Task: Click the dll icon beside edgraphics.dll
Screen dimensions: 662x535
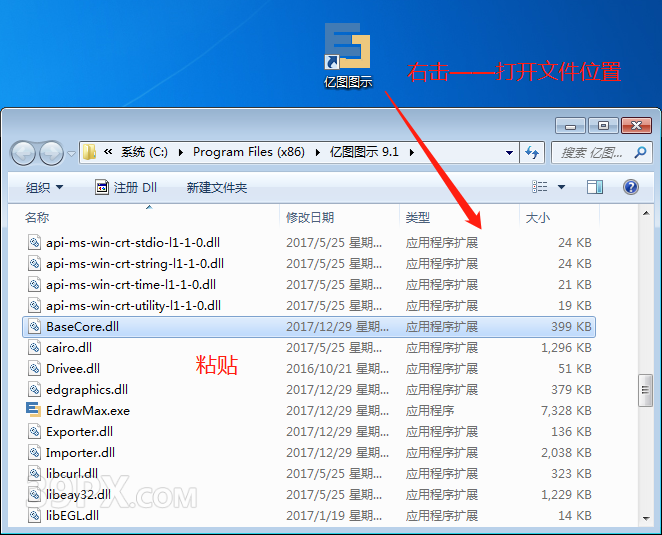Action: [x=34, y=389]
